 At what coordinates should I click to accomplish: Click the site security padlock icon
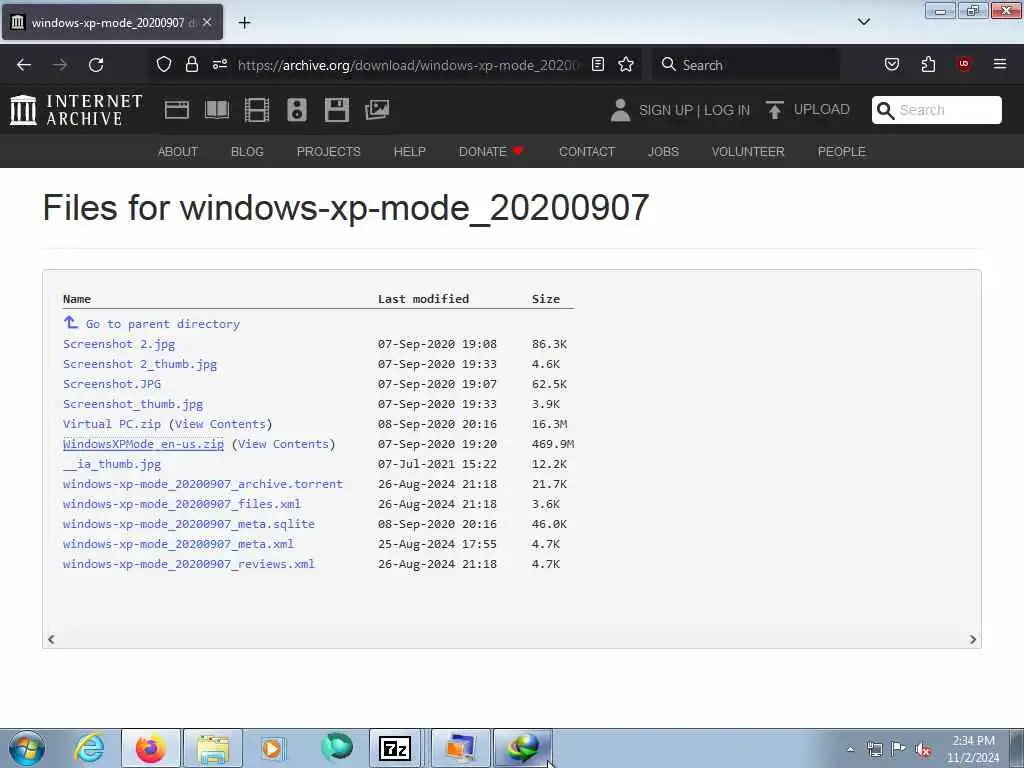click(191, 64)
